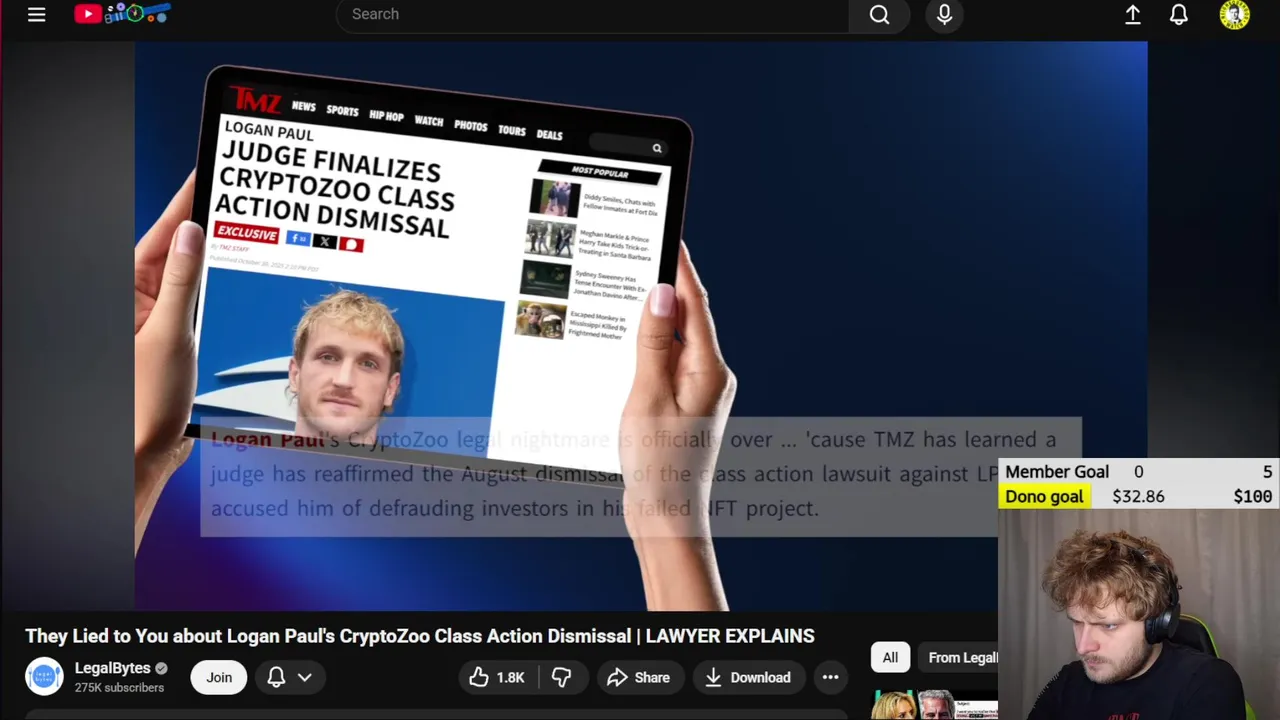Open the recommended video thumbnail below chips
The image size is (1280, 720).
[934, 704]
